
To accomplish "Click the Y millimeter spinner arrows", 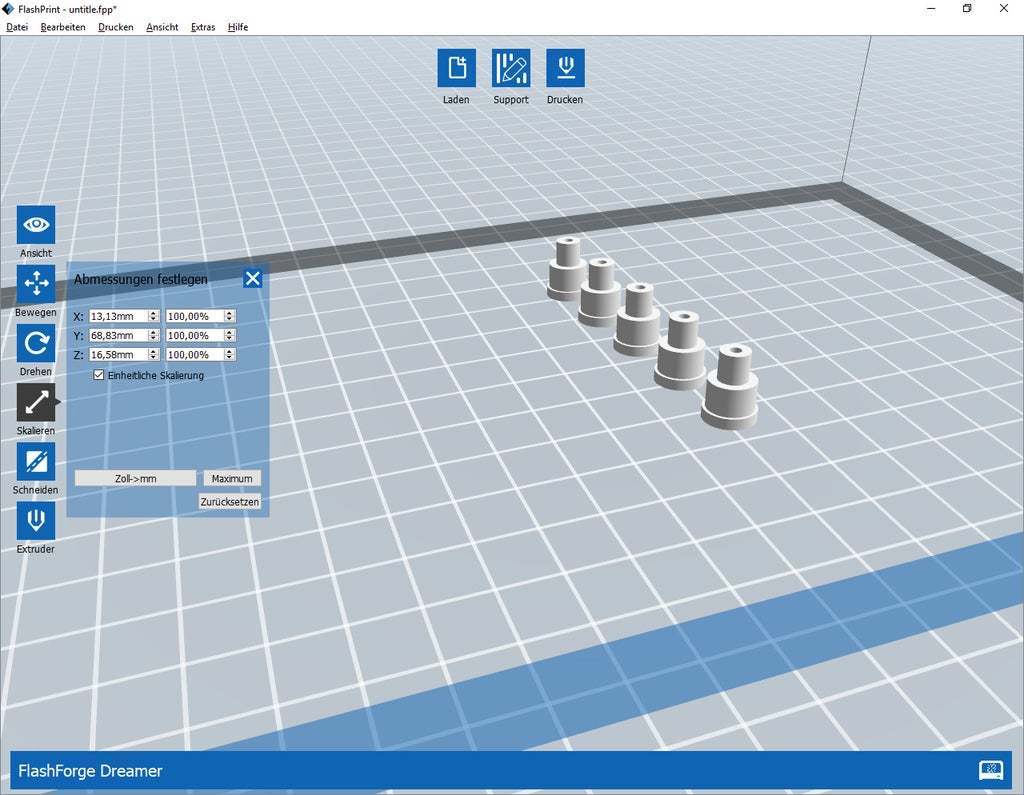I will pos(153,335).
